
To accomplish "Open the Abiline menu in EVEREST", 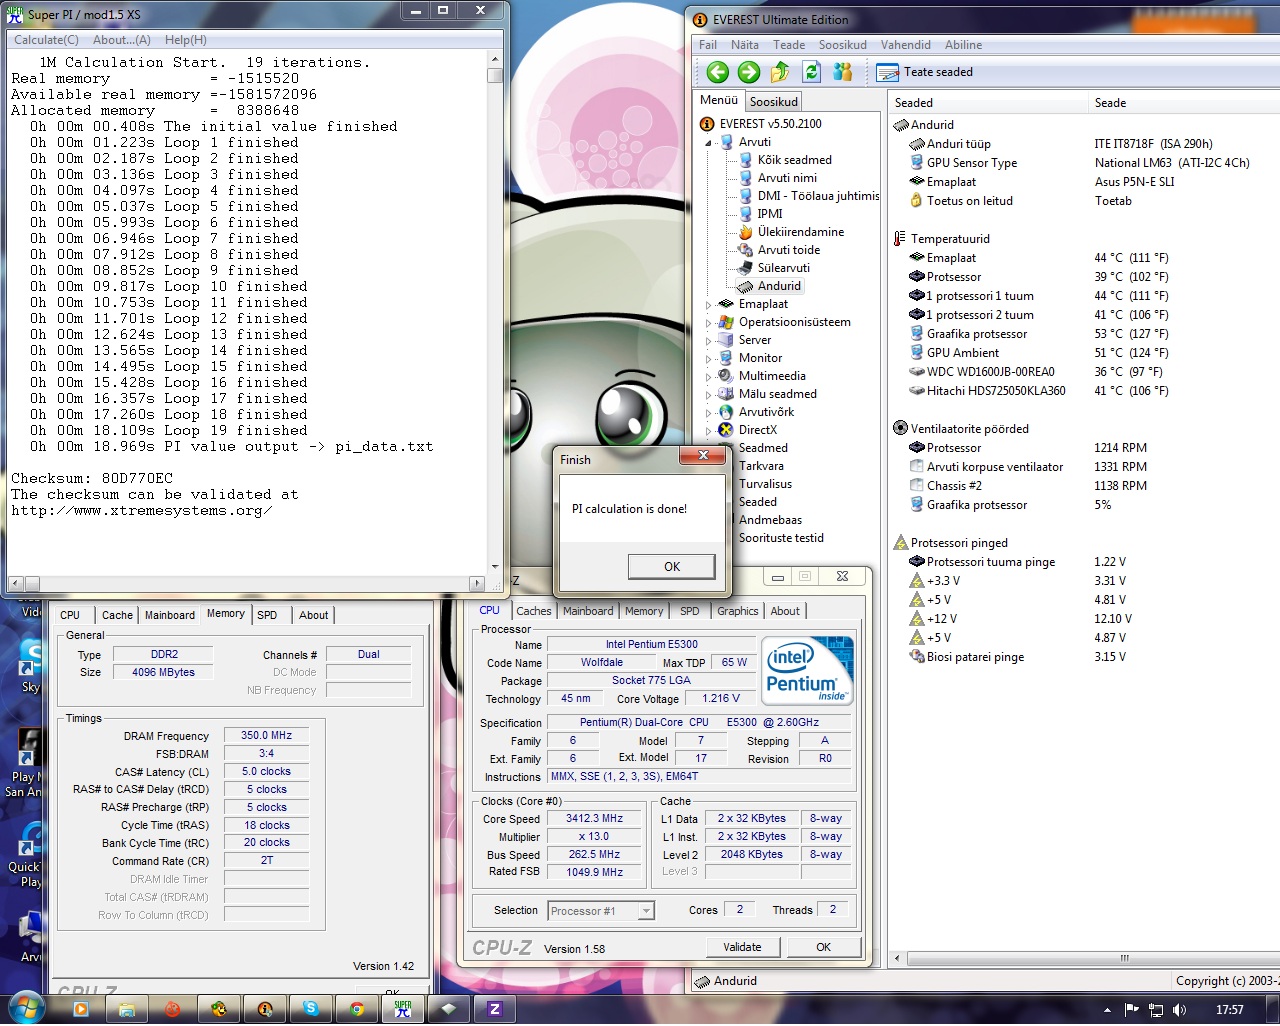I will [964, 45].
